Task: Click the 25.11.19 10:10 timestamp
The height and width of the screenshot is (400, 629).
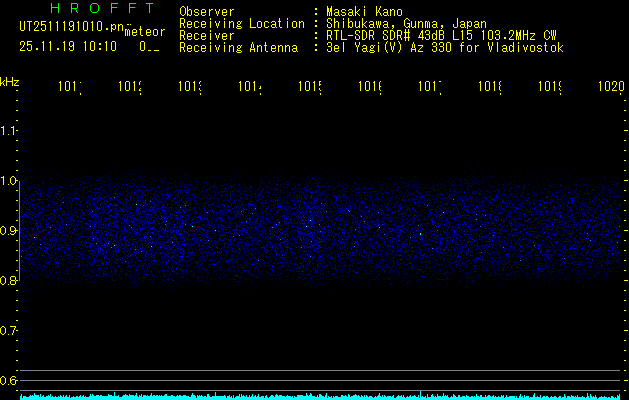Action: [68, 46]
